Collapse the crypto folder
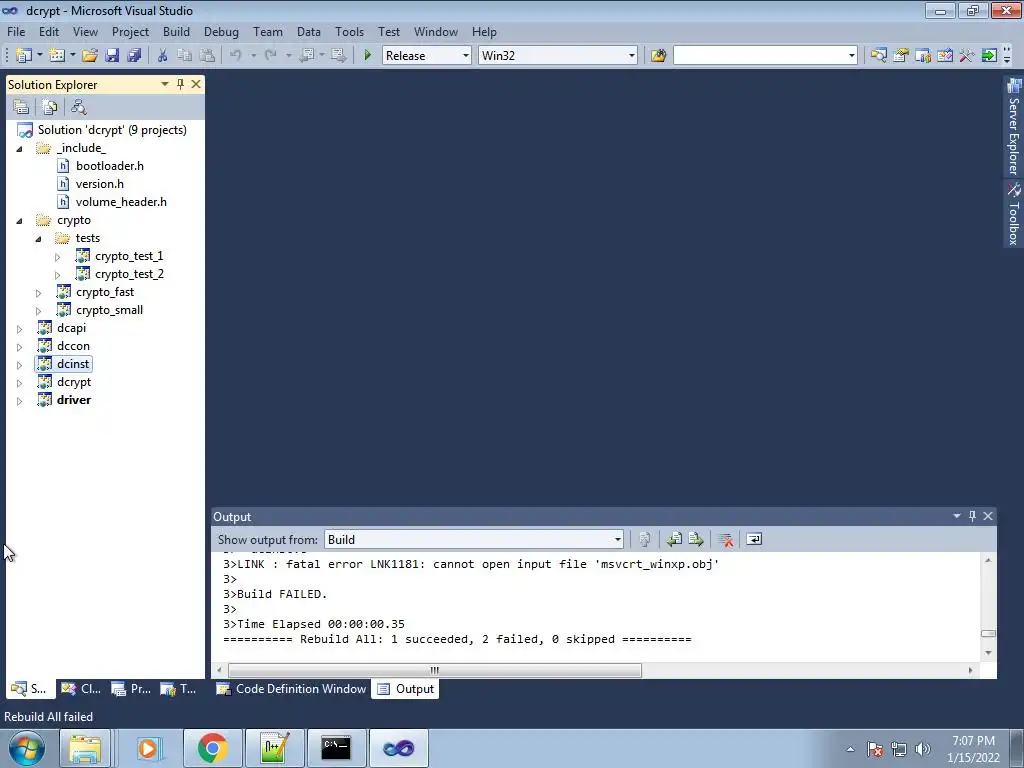Image resolution: width=1024 pixels, height=768 pixels. point(20,221)
